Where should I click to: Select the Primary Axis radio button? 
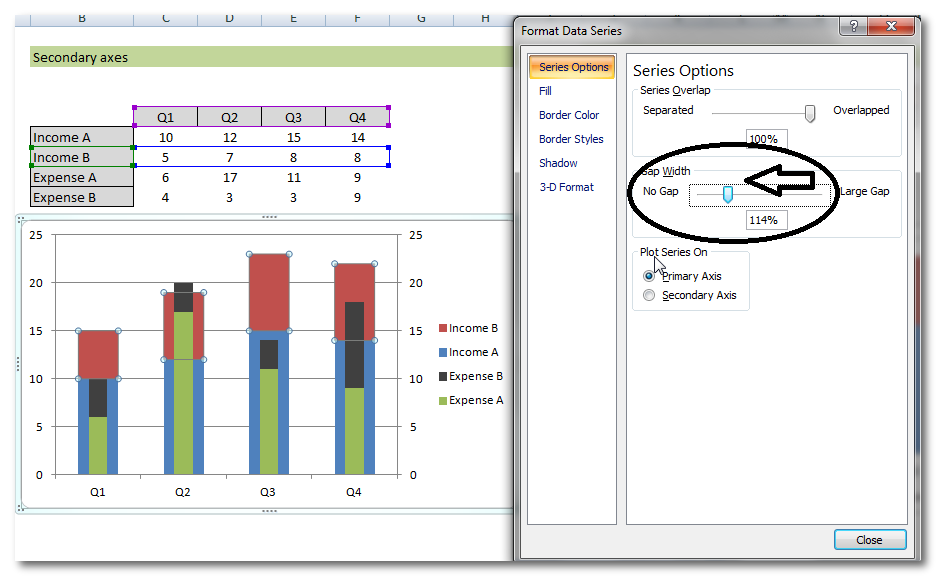tap(650, 276)
